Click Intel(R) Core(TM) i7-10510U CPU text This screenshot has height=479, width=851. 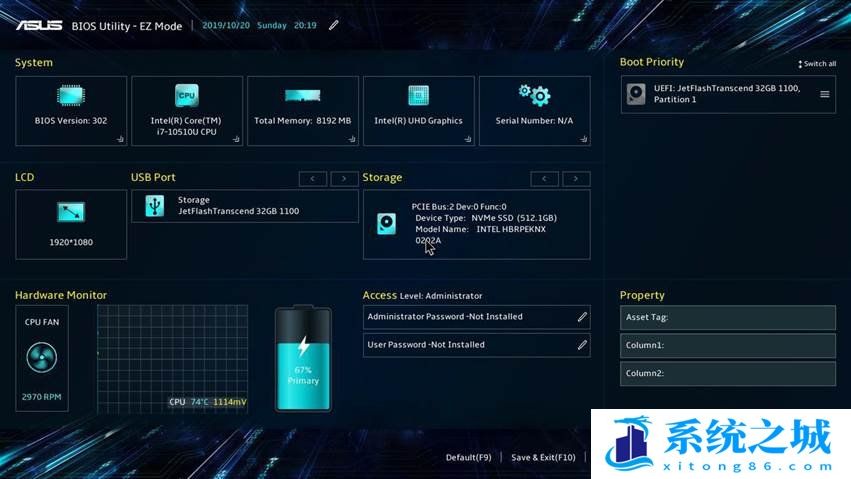click(186, 126)
